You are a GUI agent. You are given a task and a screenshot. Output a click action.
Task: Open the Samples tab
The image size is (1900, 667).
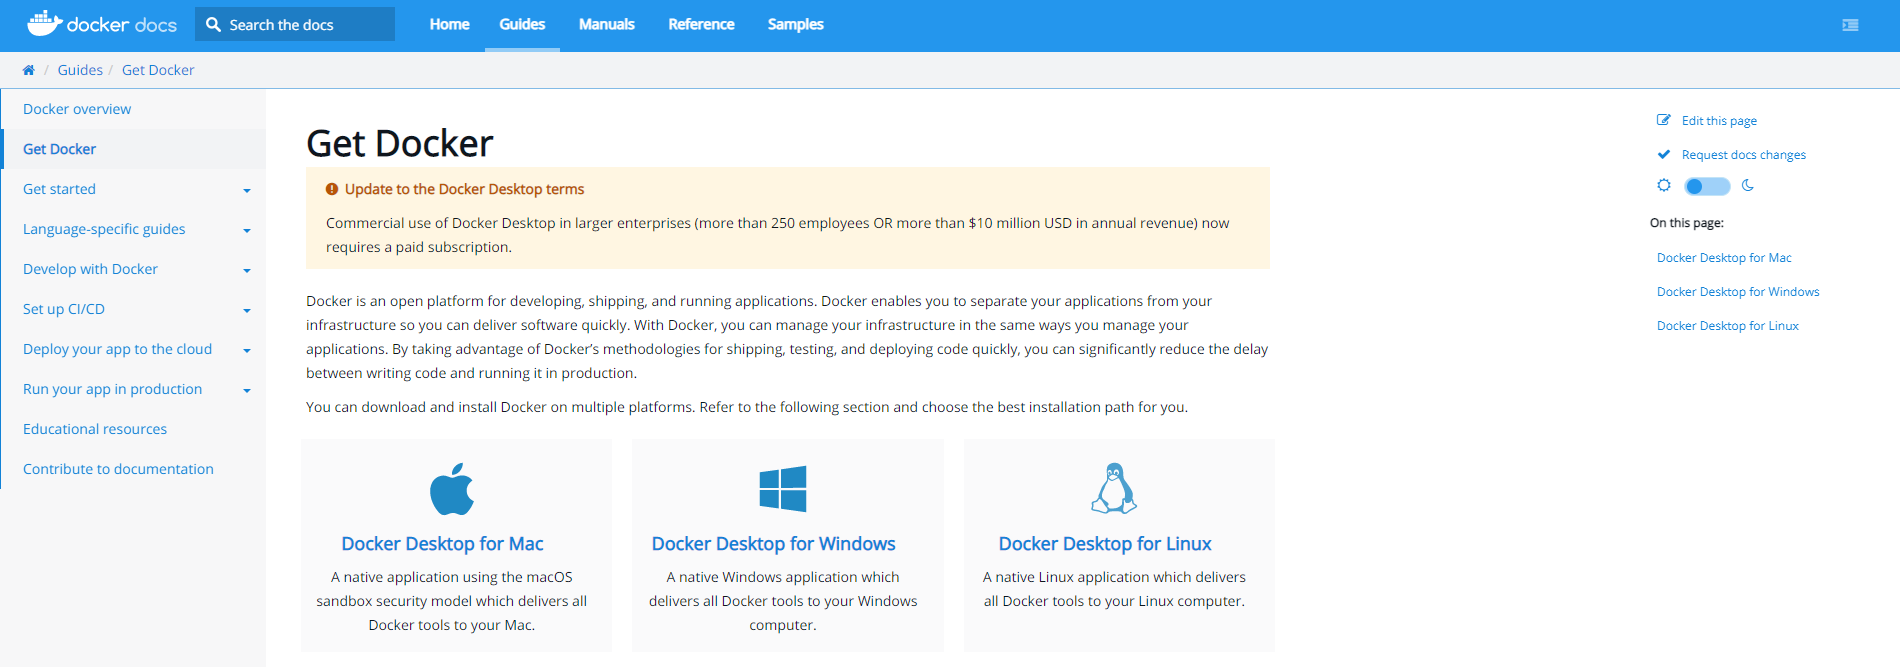(795, 24)
